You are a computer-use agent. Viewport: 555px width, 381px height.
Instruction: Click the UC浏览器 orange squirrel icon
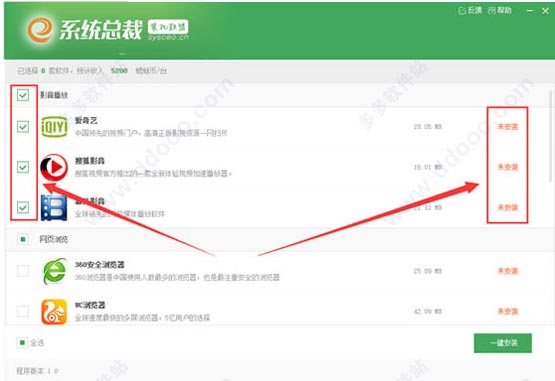54,312
